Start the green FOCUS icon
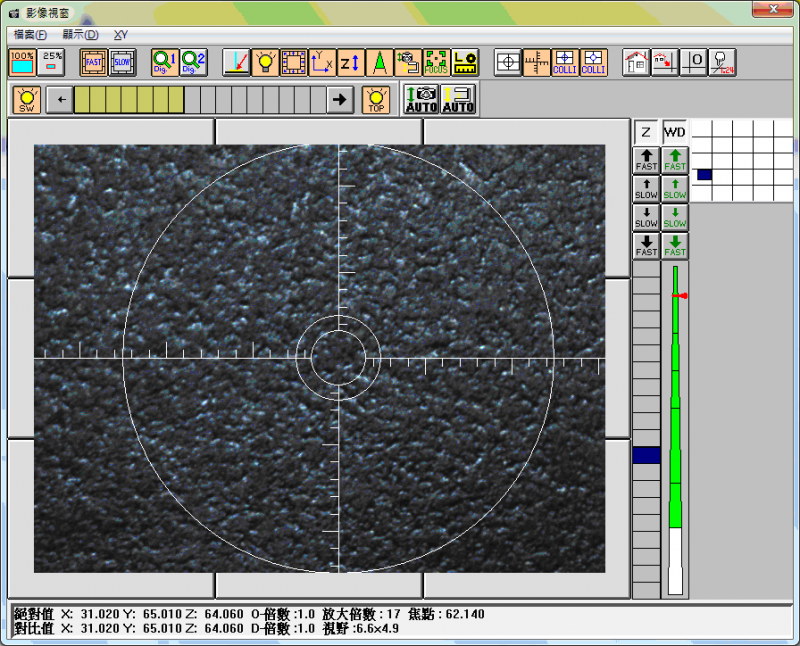 coord(437,63)
